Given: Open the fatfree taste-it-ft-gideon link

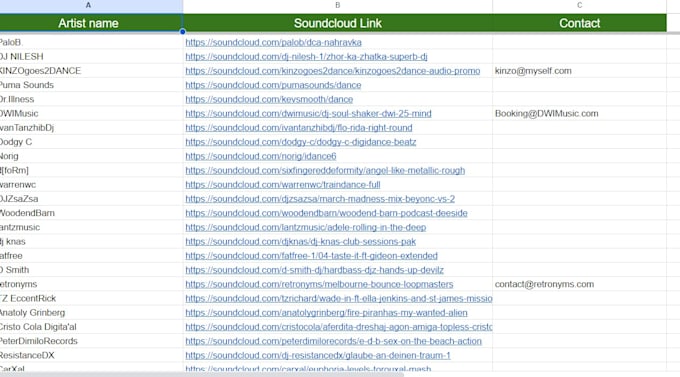Looking at the screenshot, I should [311, 256].
